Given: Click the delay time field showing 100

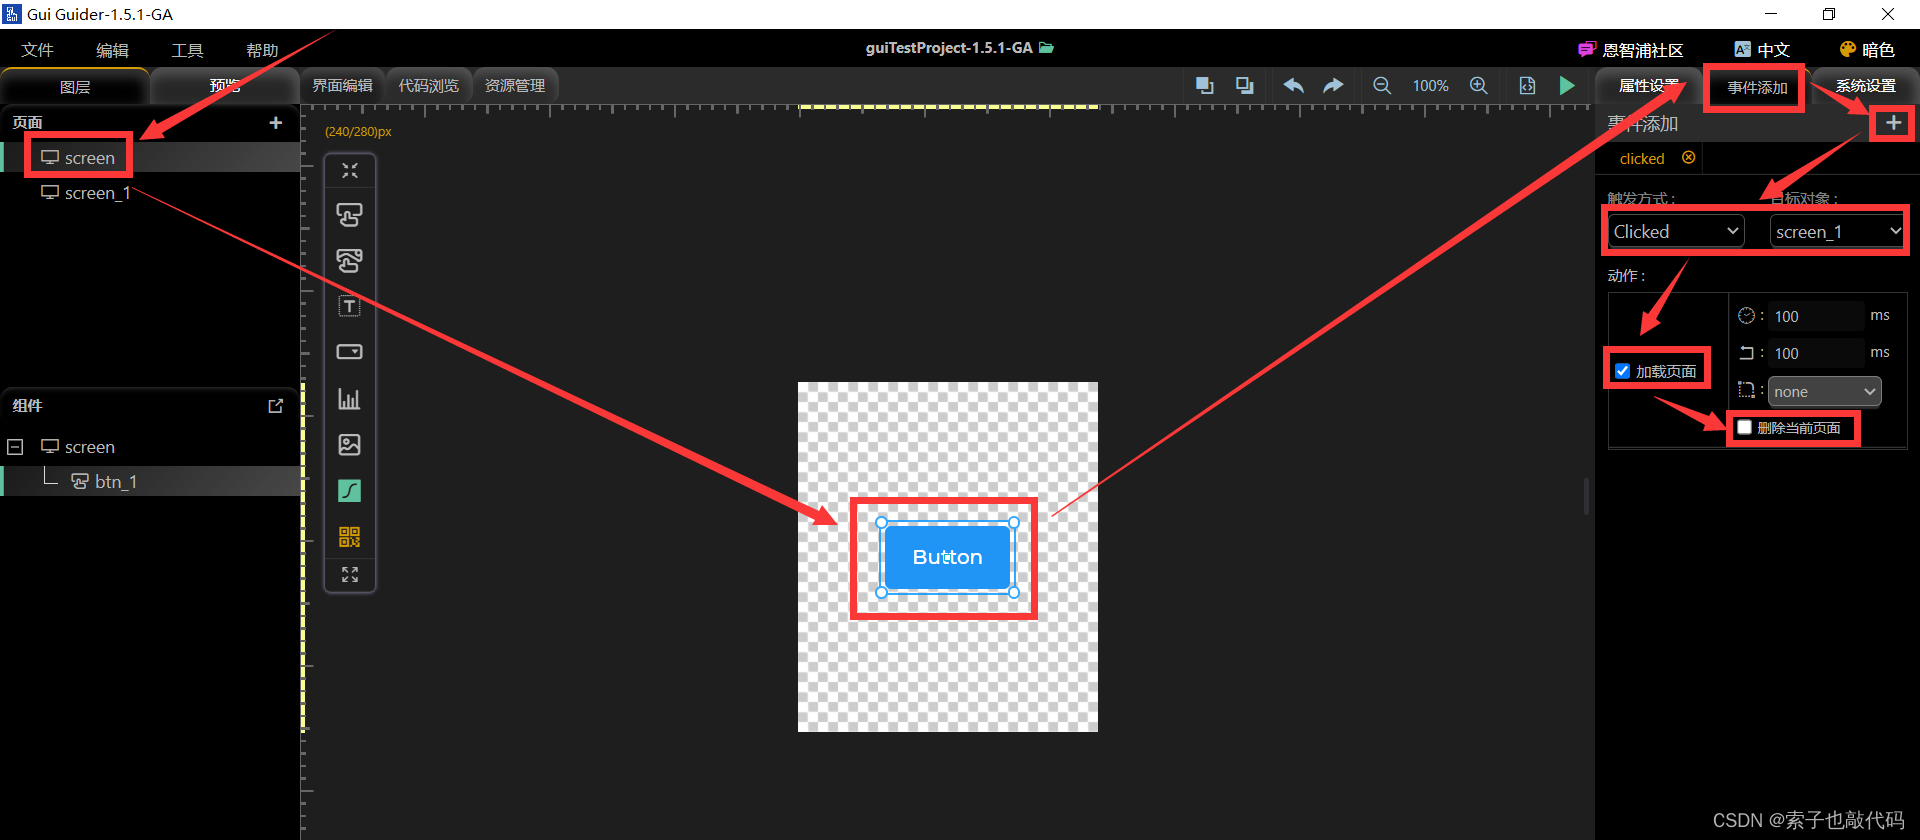Looking at the screenshot, I should 1816,316.
